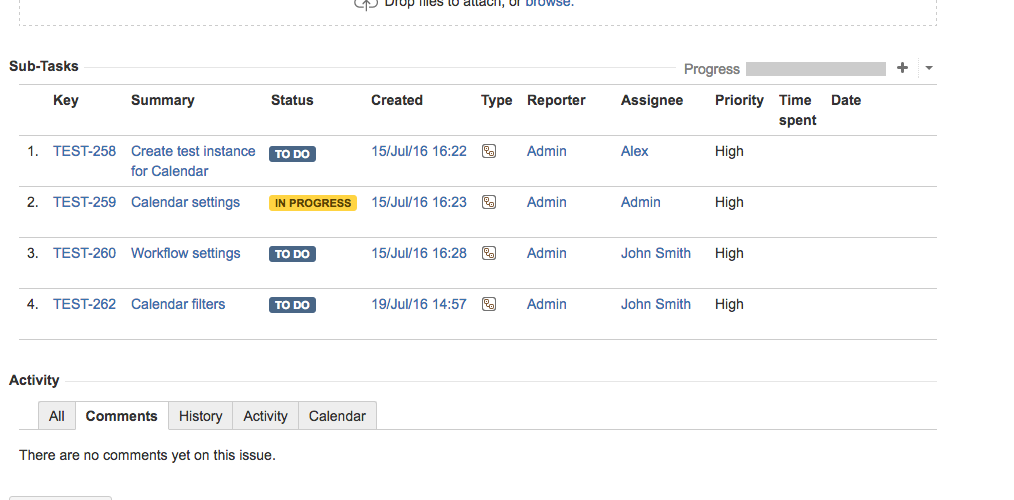Open issue TEST-260
Image resolution: width=1014 pixels, height=500 pixels.
pyautogui.click(x=85, y=254)
